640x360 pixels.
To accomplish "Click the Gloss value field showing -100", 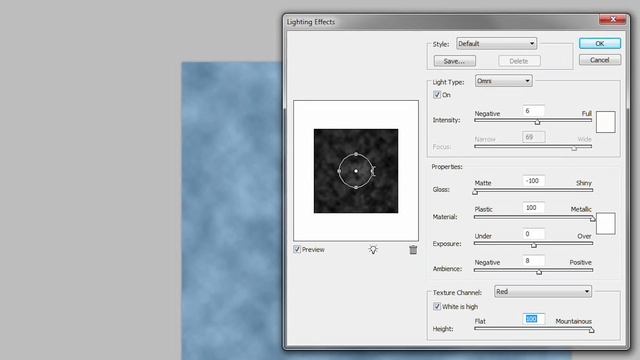I will coord(533,181).
